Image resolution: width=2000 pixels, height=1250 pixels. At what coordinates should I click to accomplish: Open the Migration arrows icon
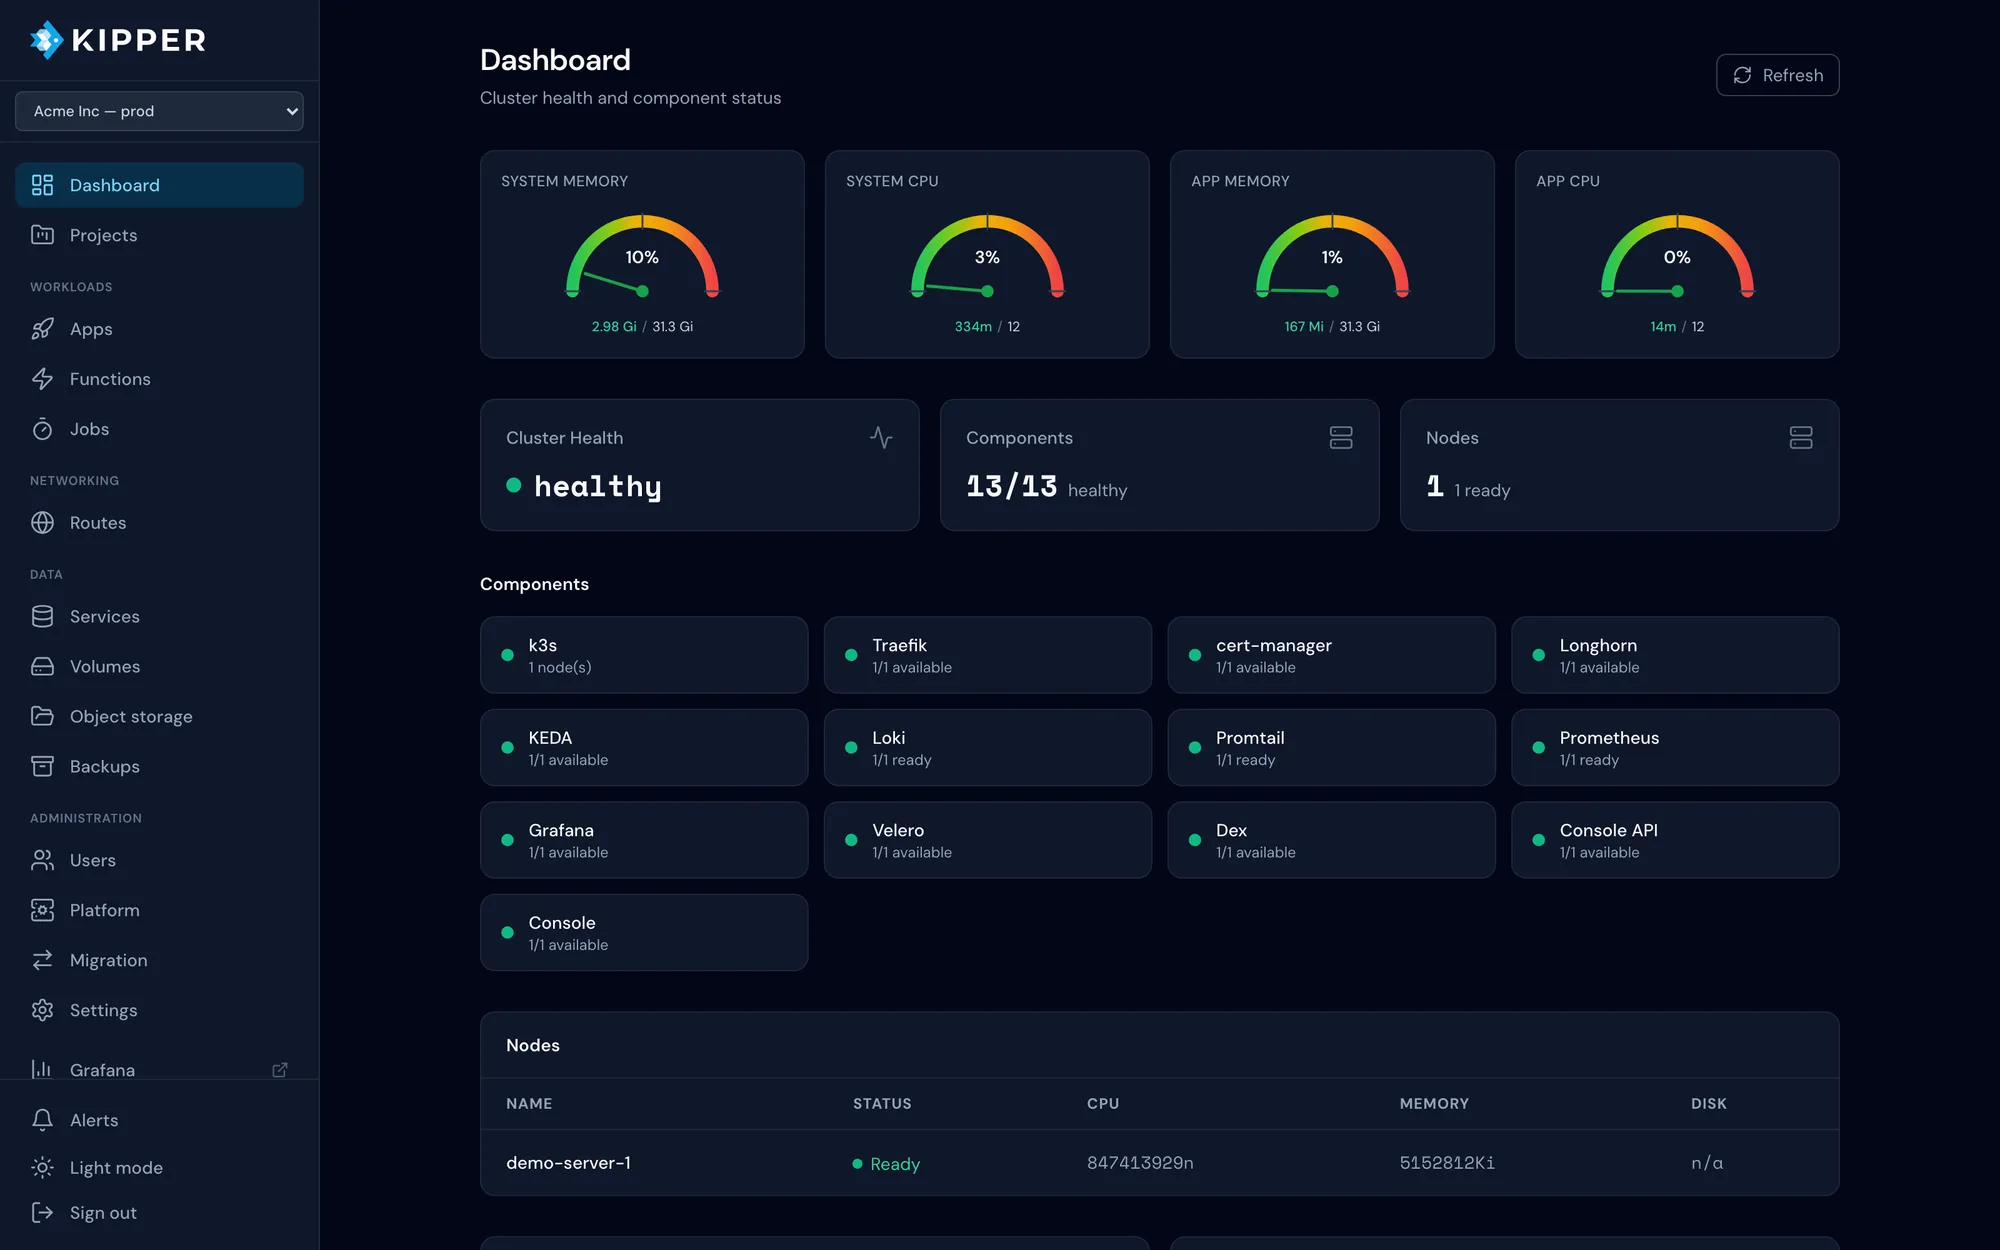(42, 961)
